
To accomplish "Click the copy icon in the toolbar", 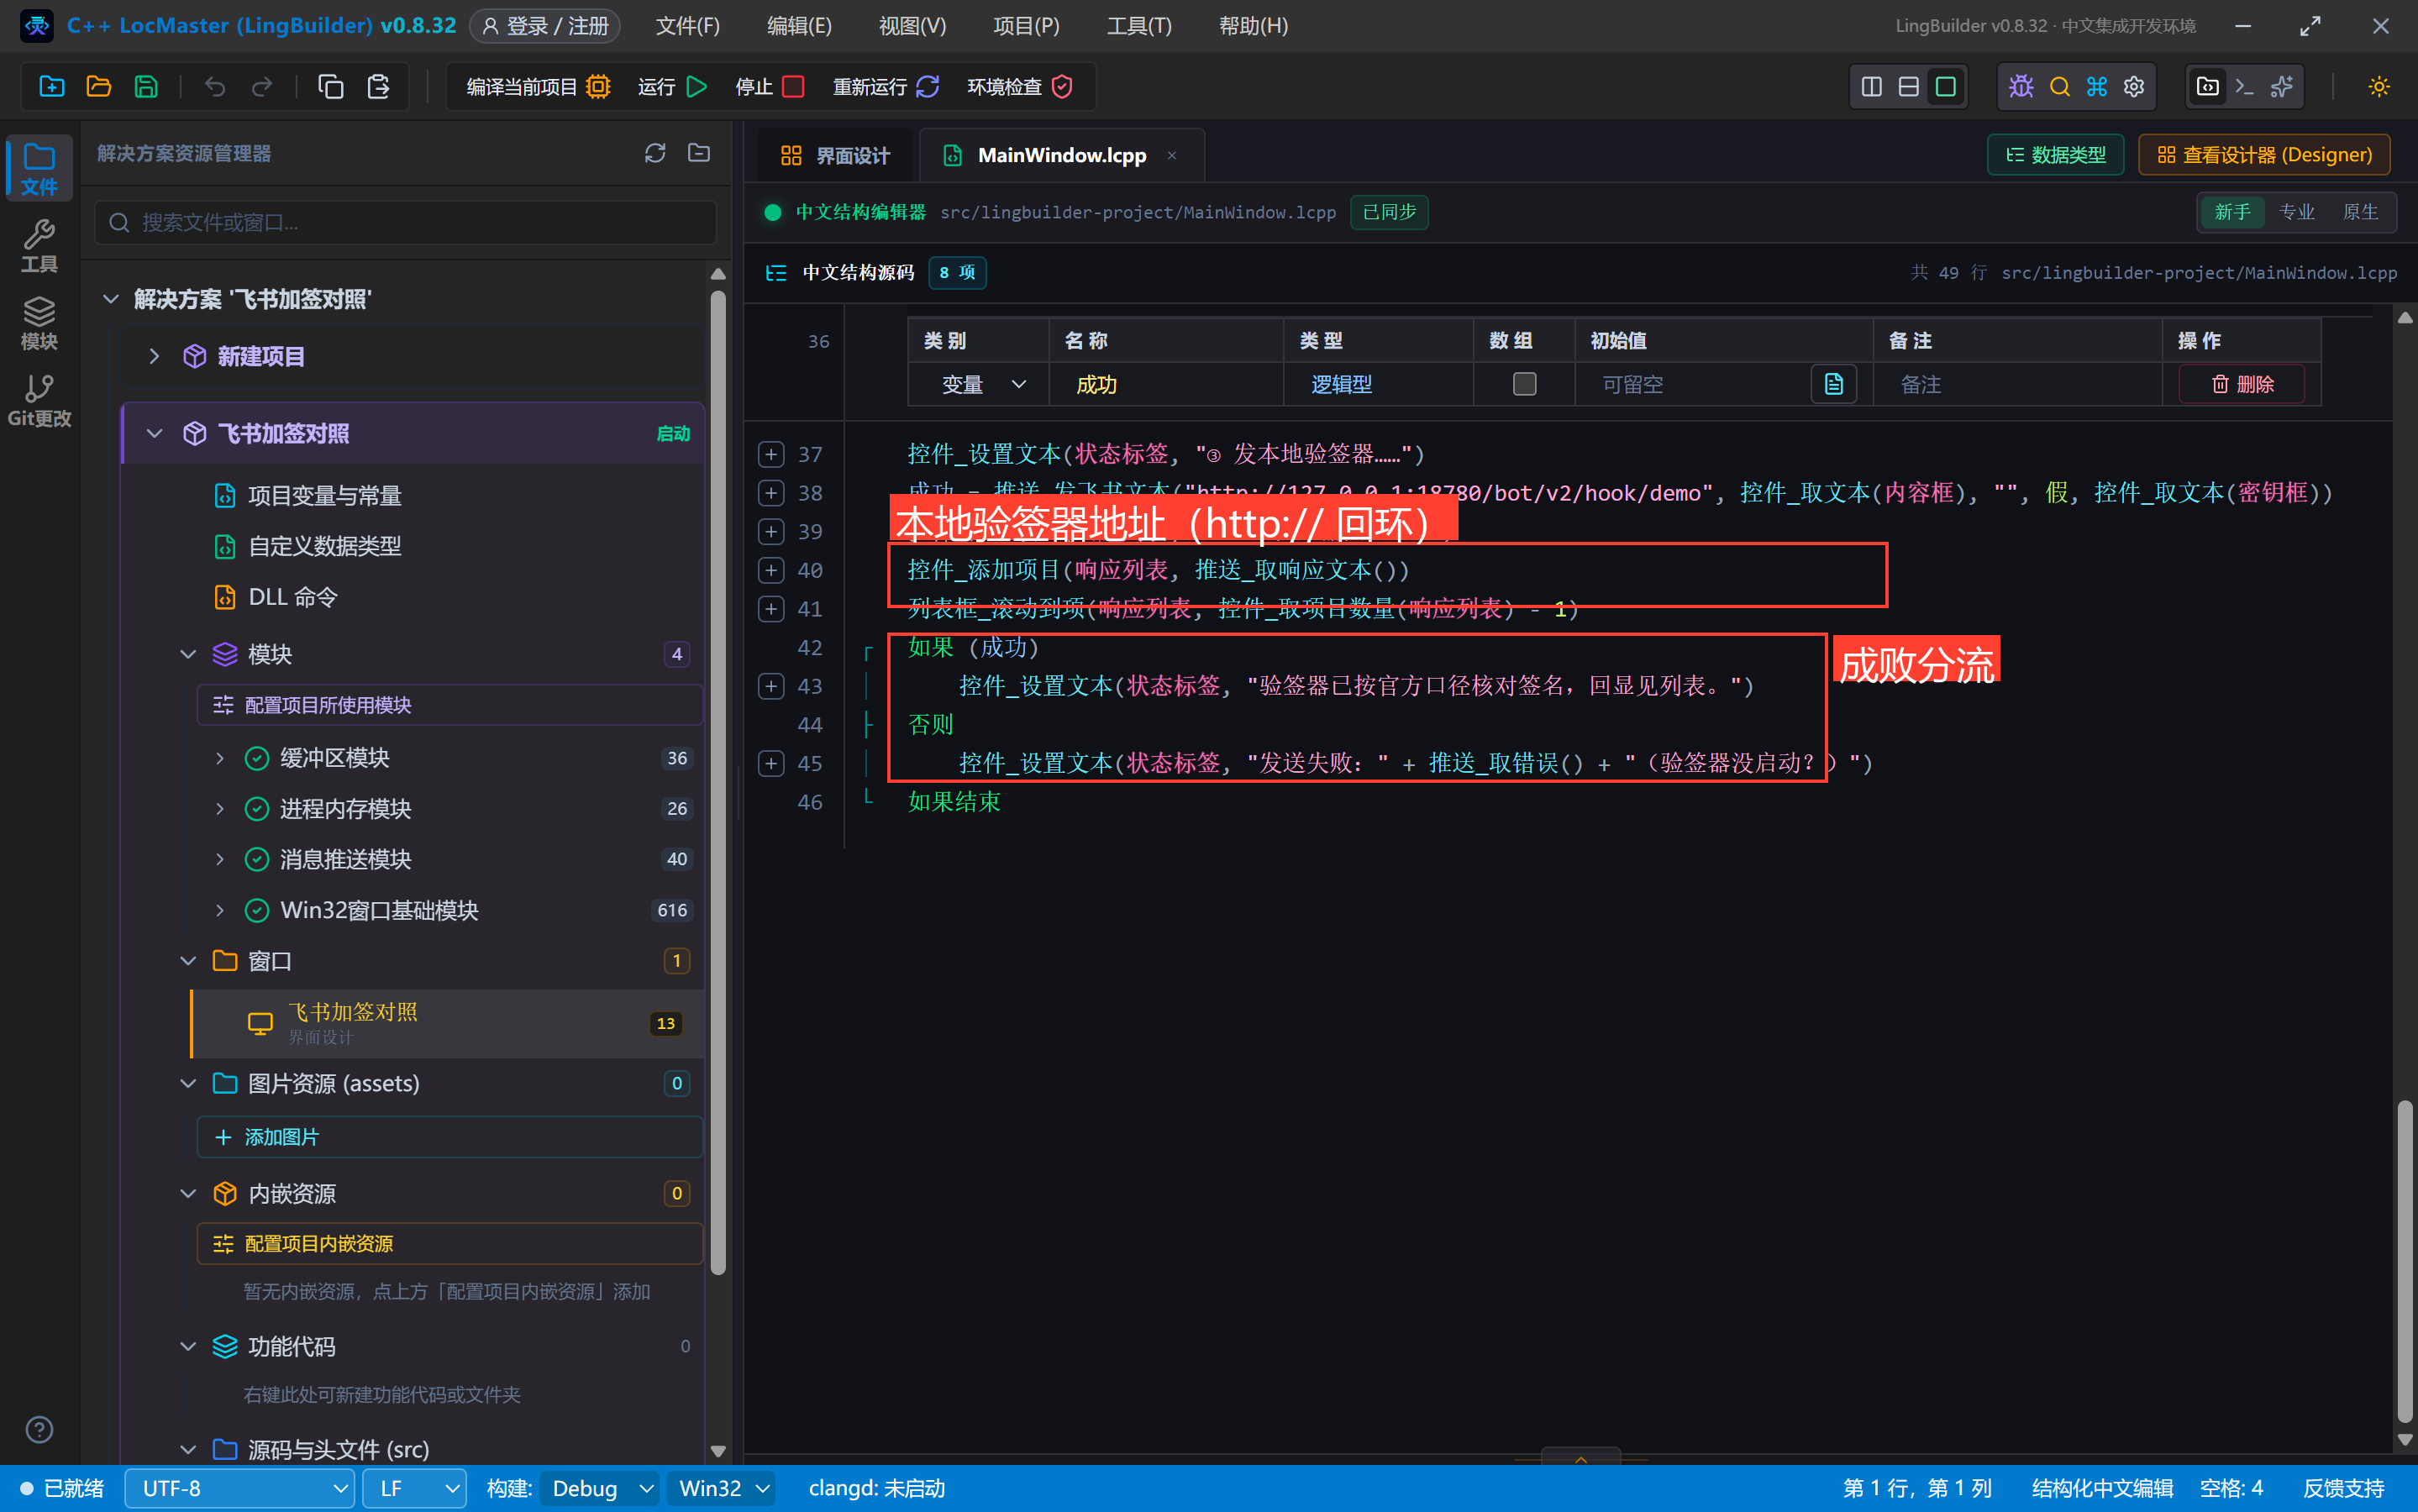I will click(331, 87).
